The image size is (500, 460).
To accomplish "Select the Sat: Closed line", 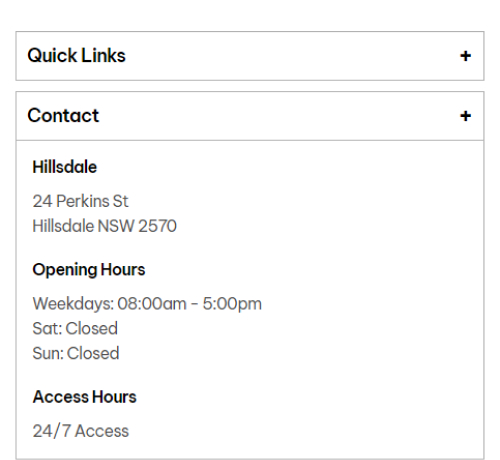I will click(x=75, y=328).
